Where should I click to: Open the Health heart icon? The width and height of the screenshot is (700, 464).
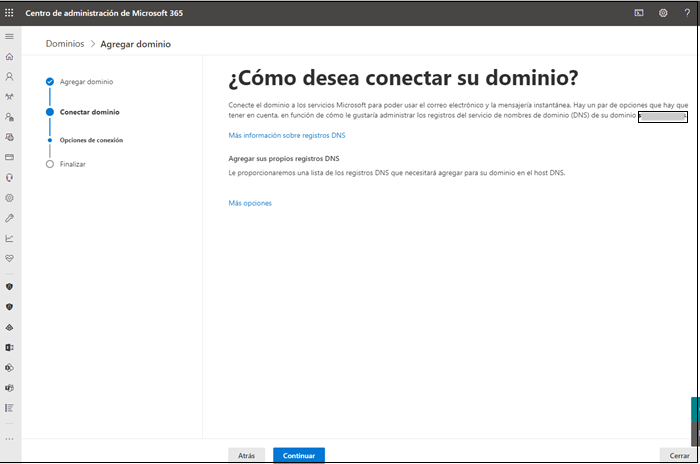pyautogui.click(x=9, y=259)
